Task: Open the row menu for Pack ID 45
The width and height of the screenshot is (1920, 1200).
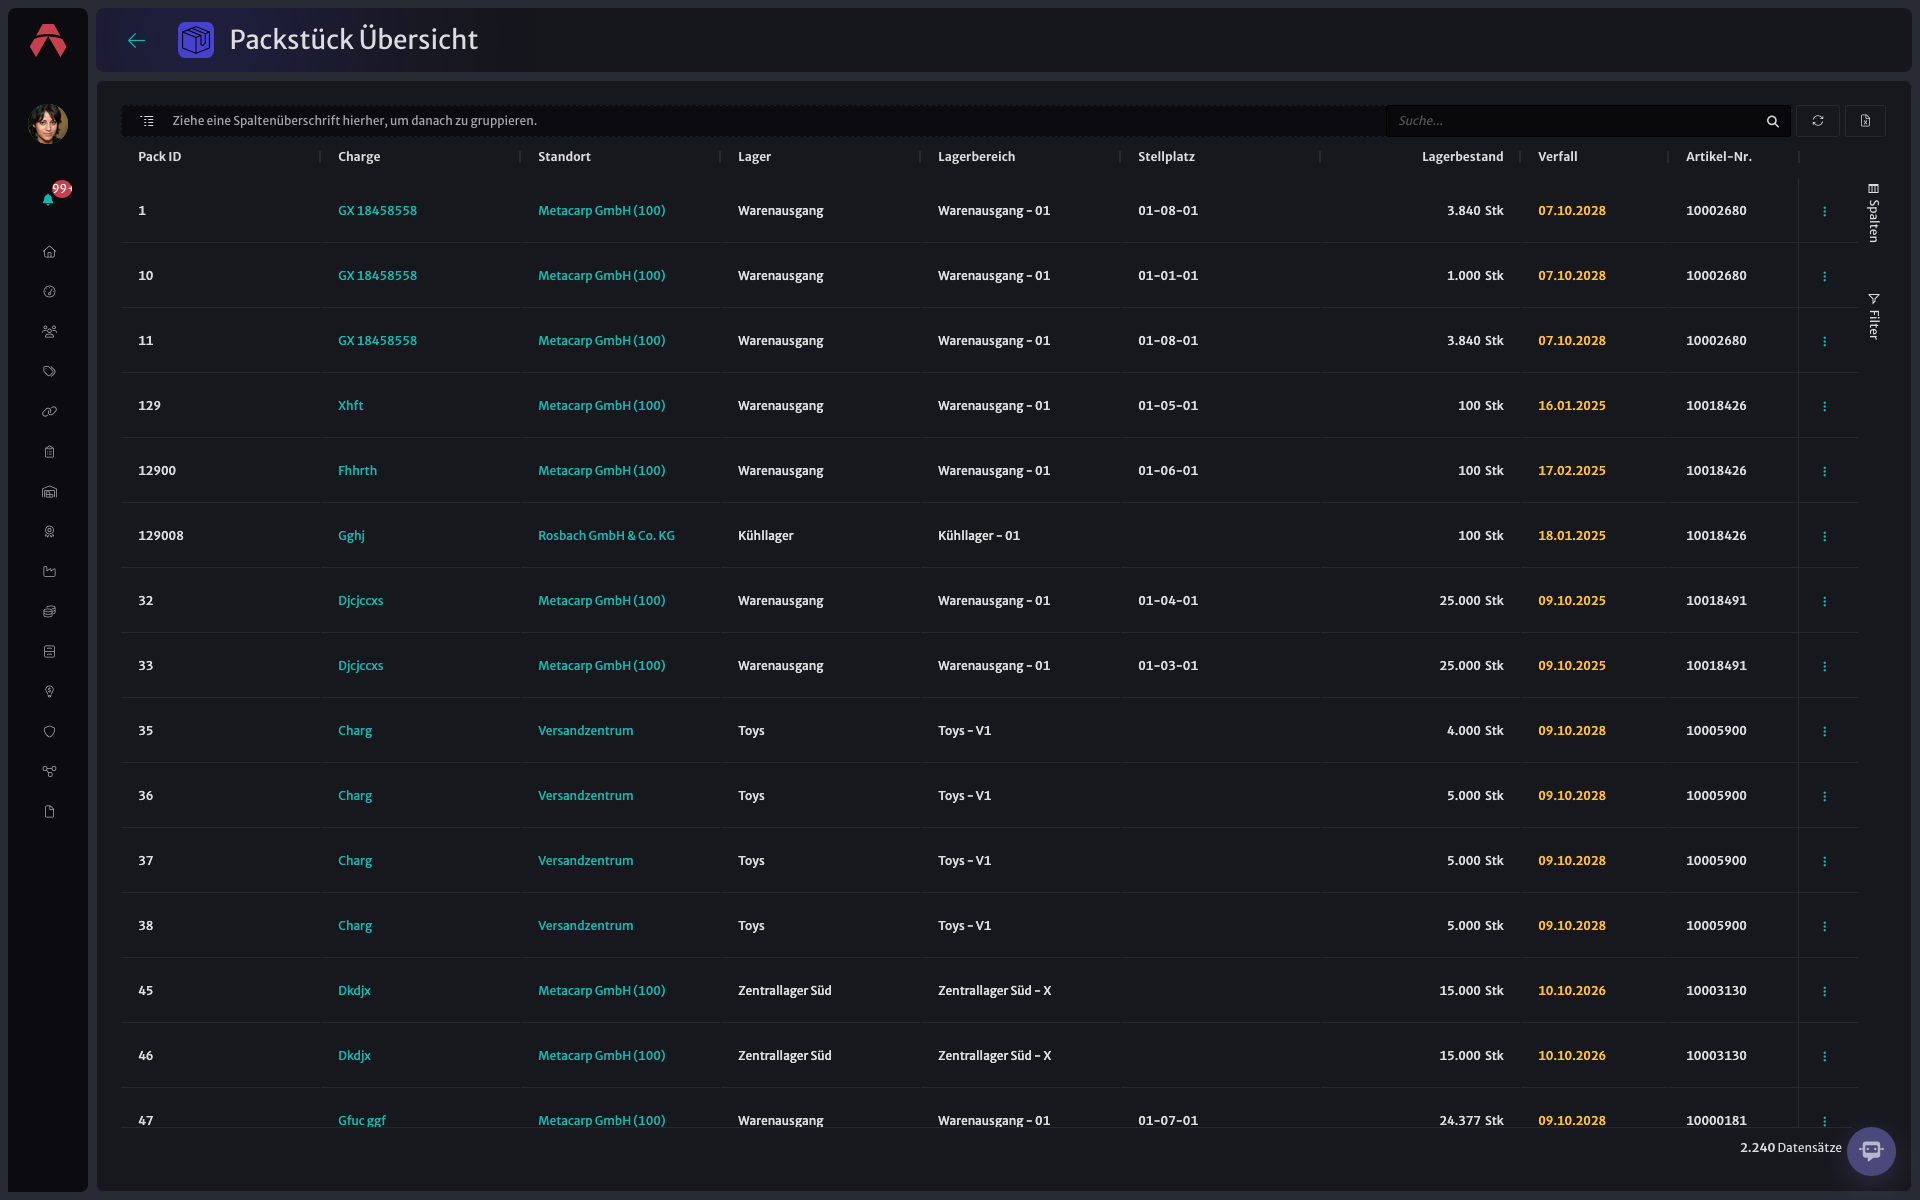Action: point(1825,991)
